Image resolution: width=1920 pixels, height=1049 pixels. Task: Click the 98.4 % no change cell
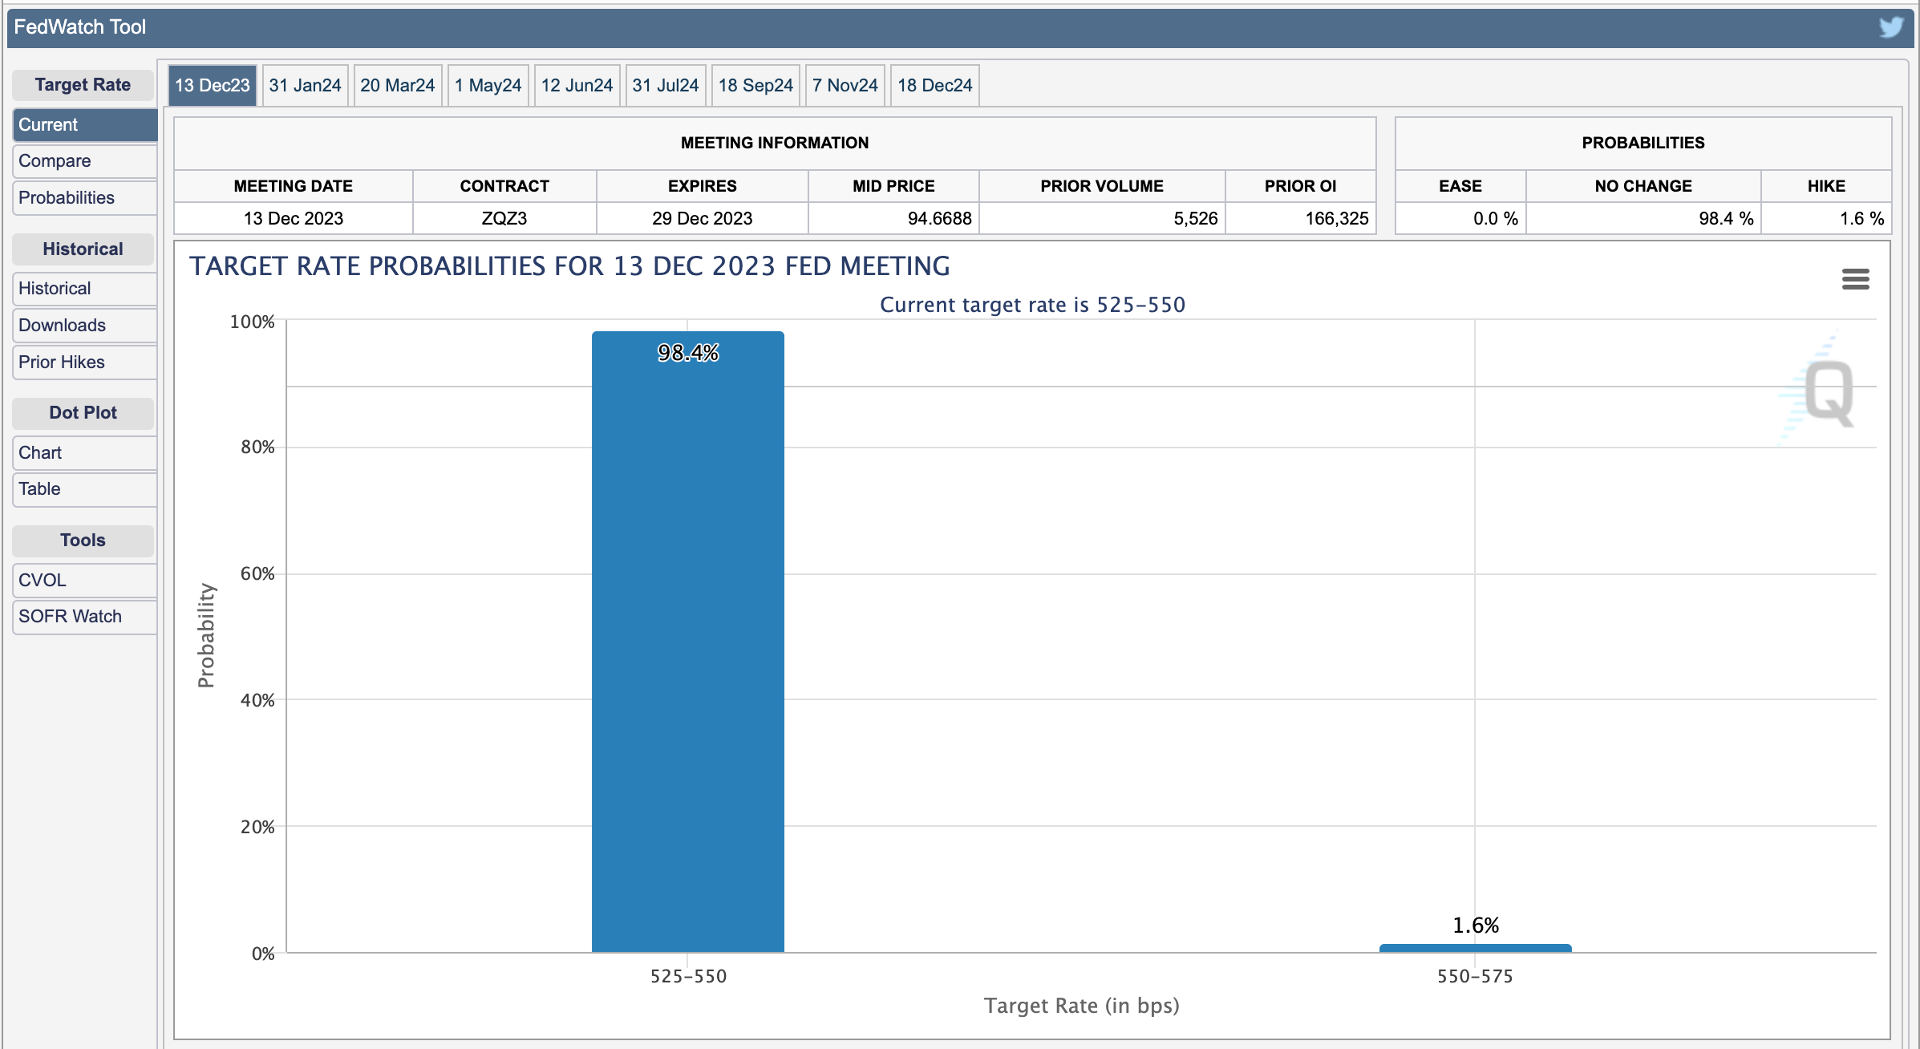[1643, 218]
